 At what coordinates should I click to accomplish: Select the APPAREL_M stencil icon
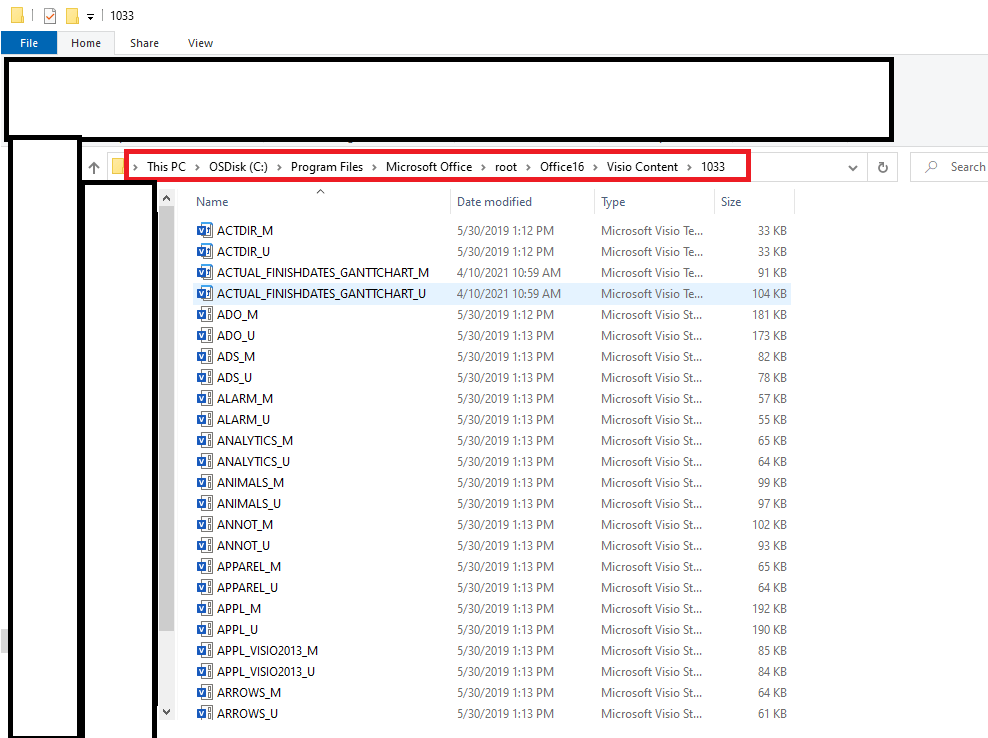[x=204, y=567]
